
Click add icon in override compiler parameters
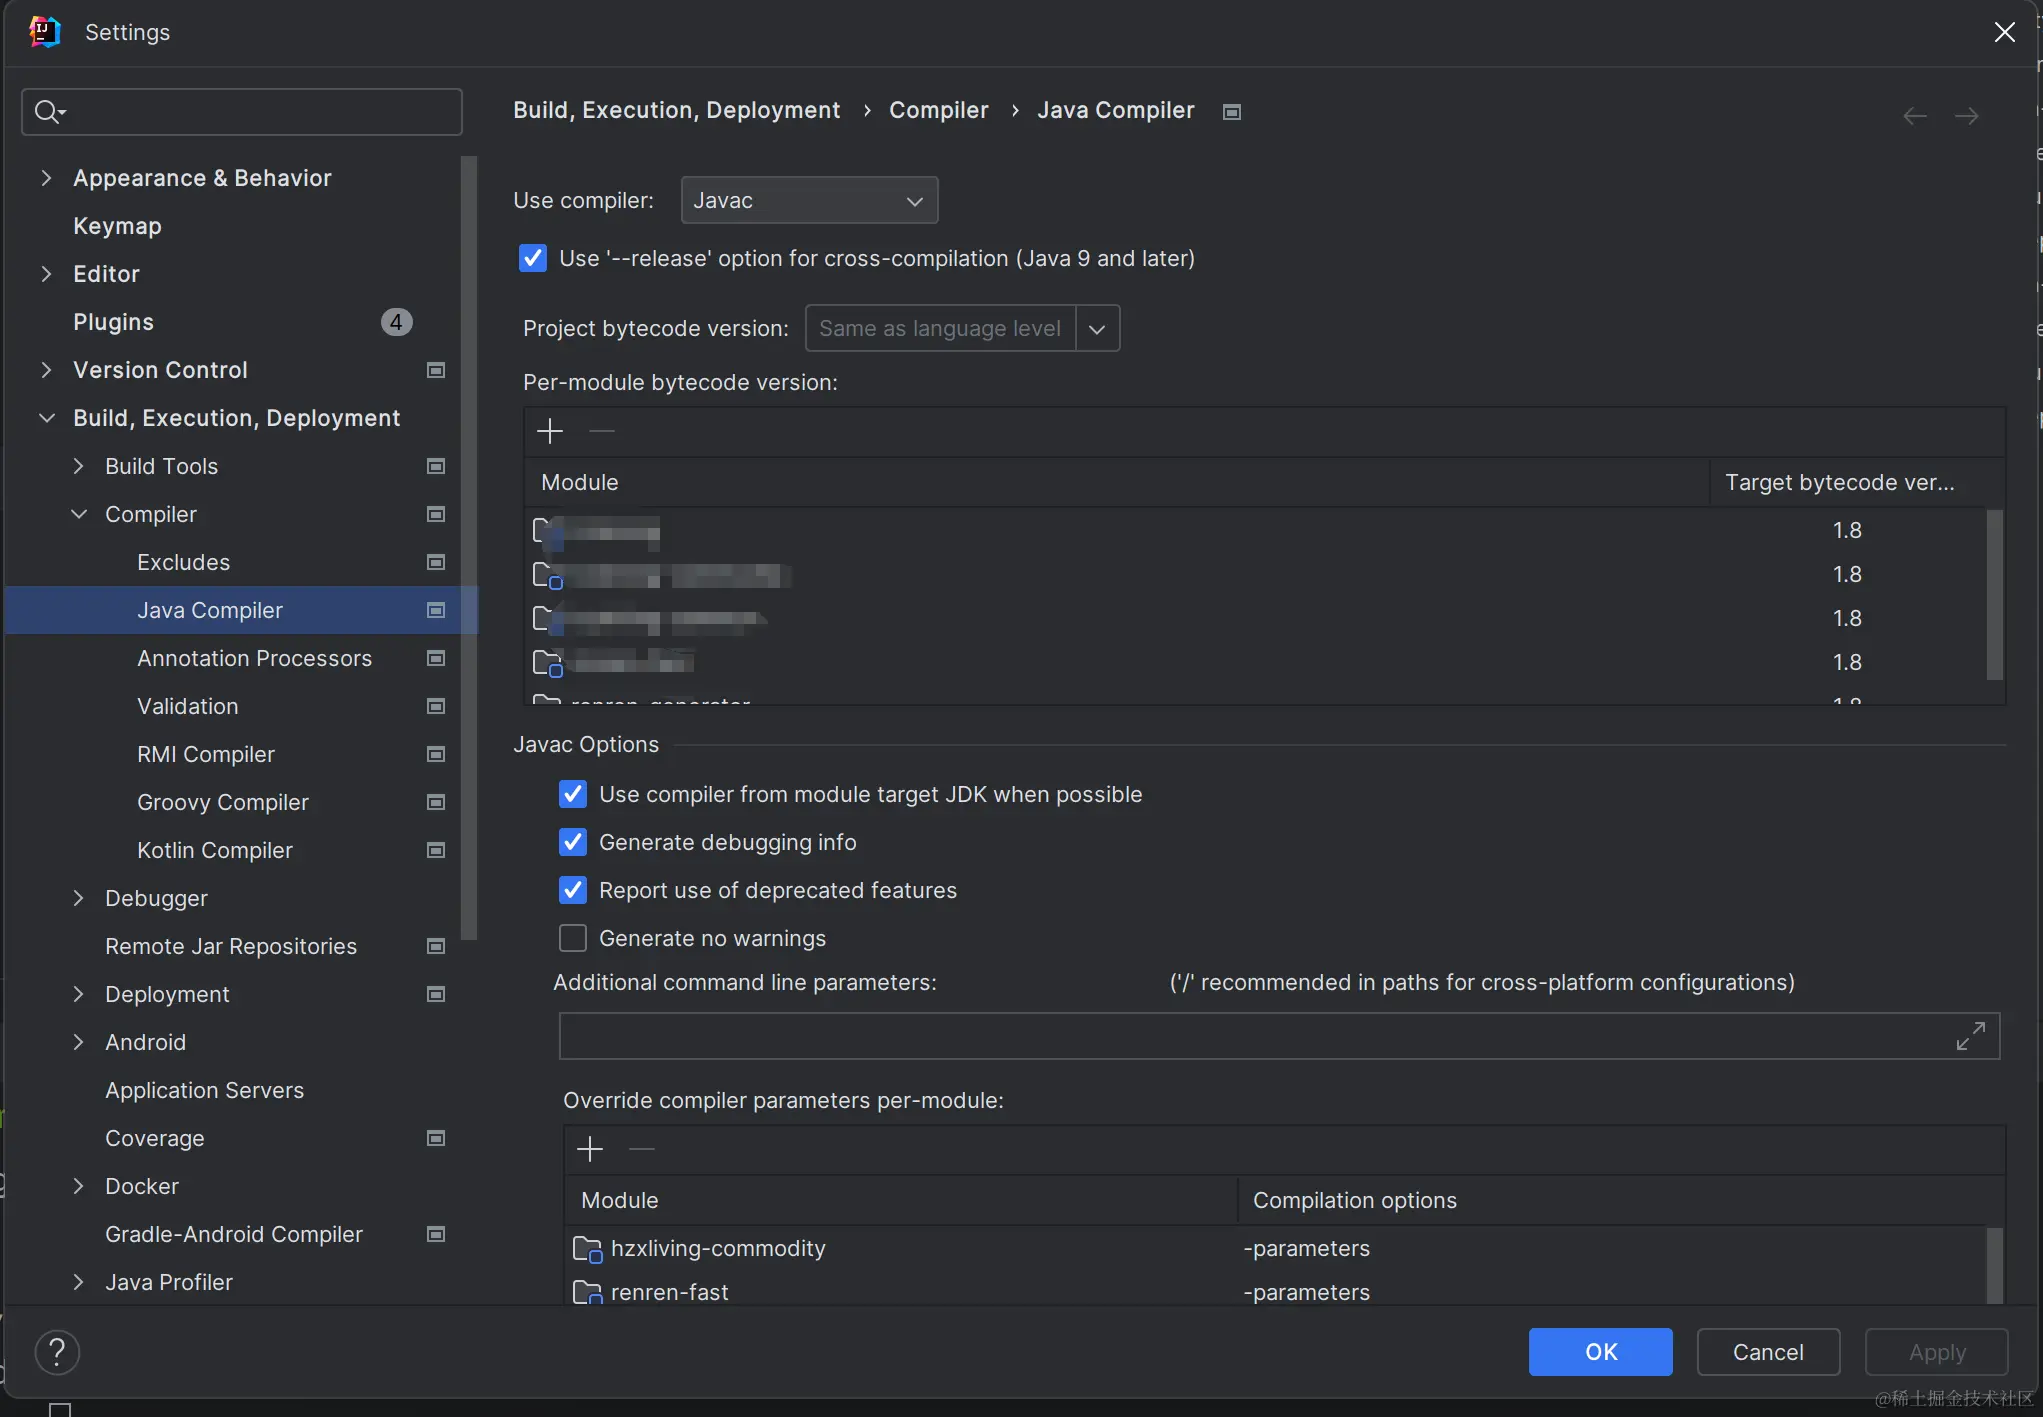coord(590,1149)
